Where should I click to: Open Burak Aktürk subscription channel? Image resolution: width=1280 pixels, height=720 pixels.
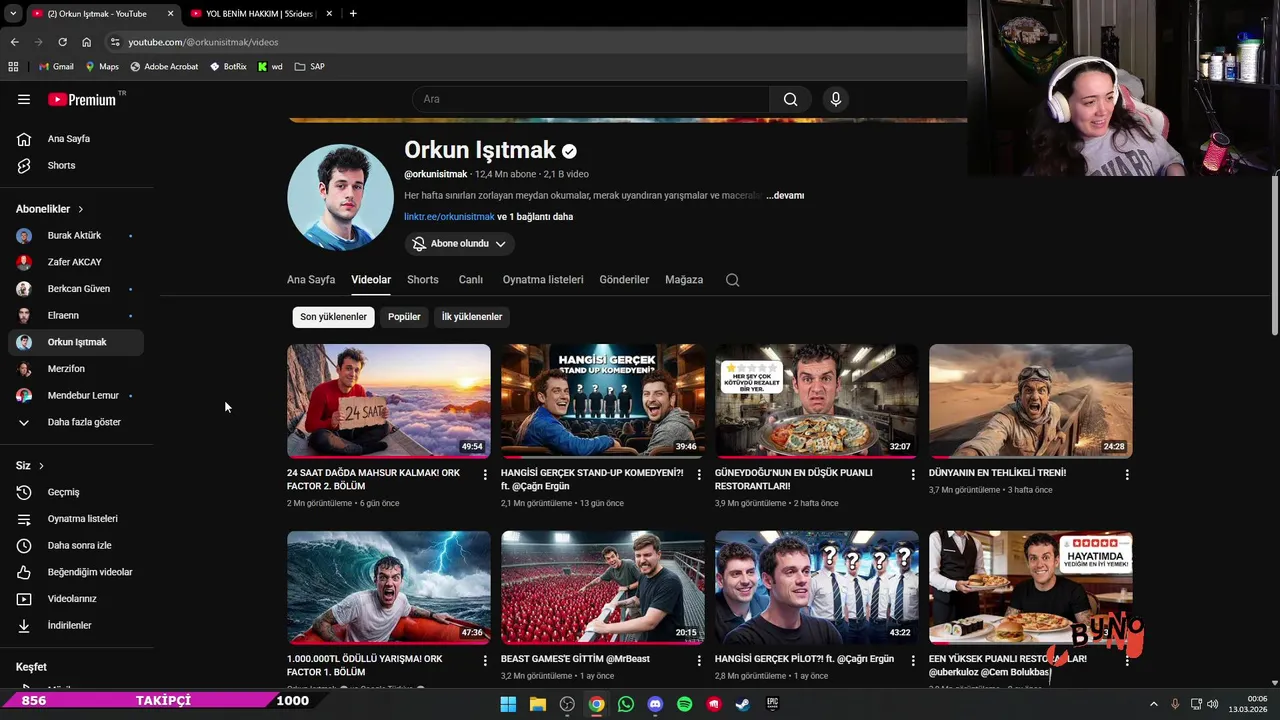[76, 236]
